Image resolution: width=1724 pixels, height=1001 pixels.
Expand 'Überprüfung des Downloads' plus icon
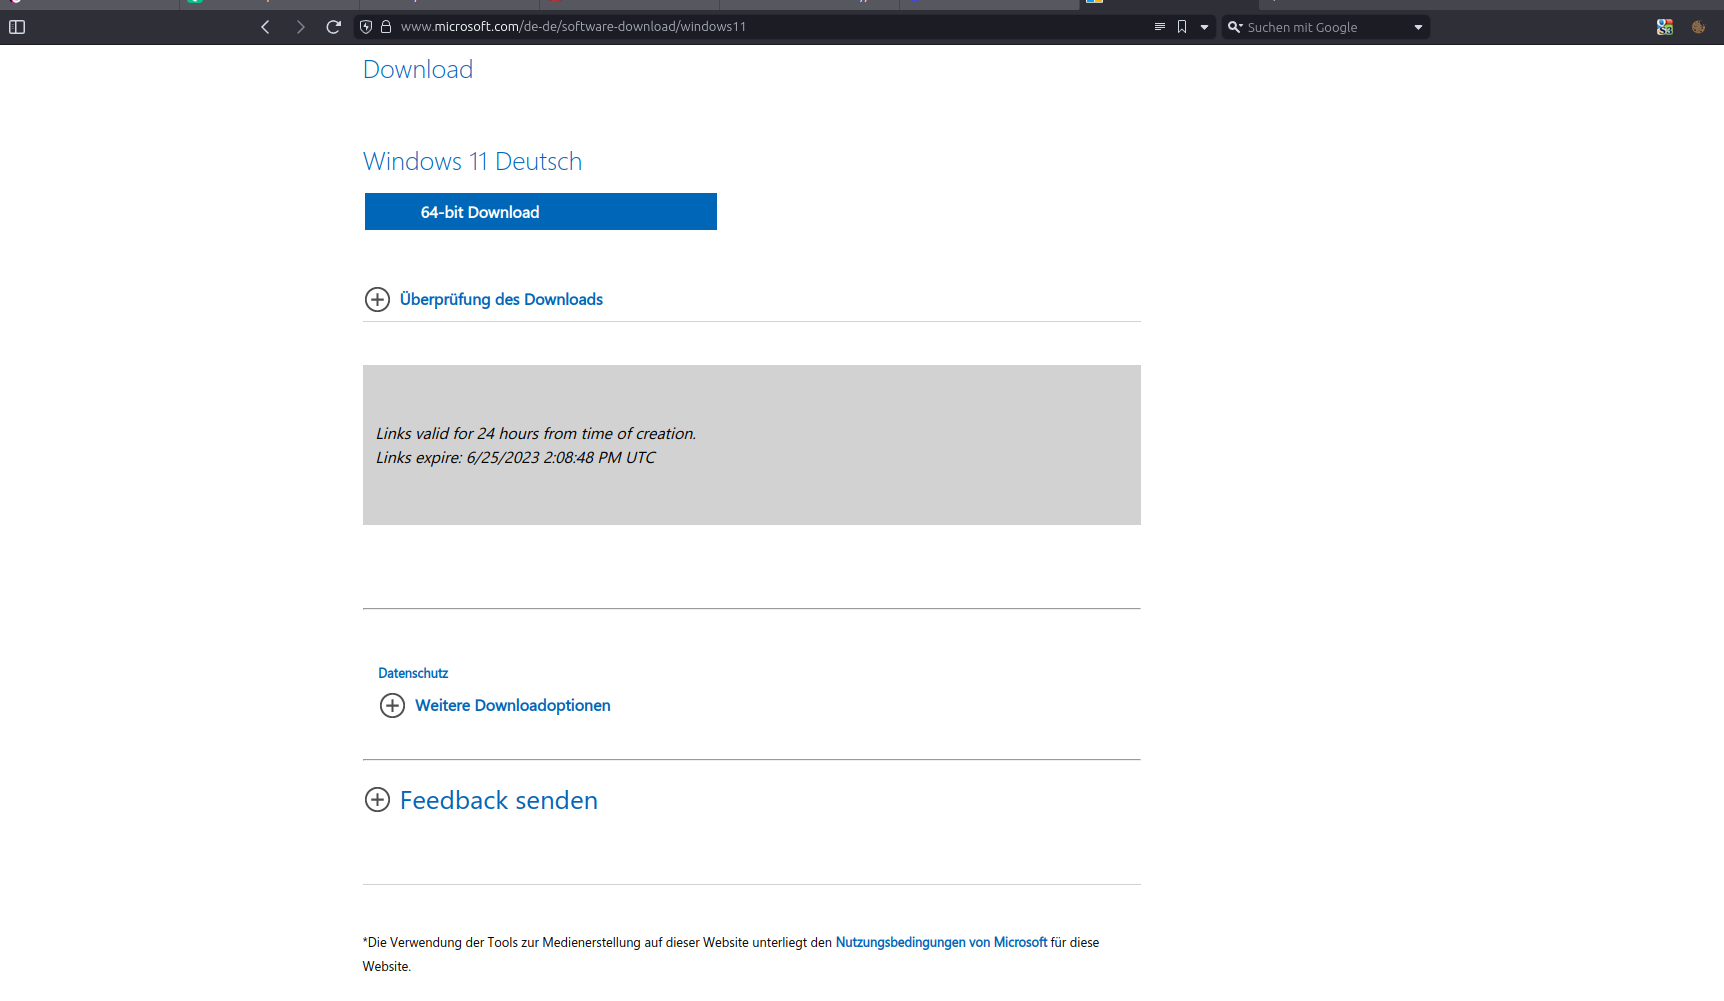377,299
